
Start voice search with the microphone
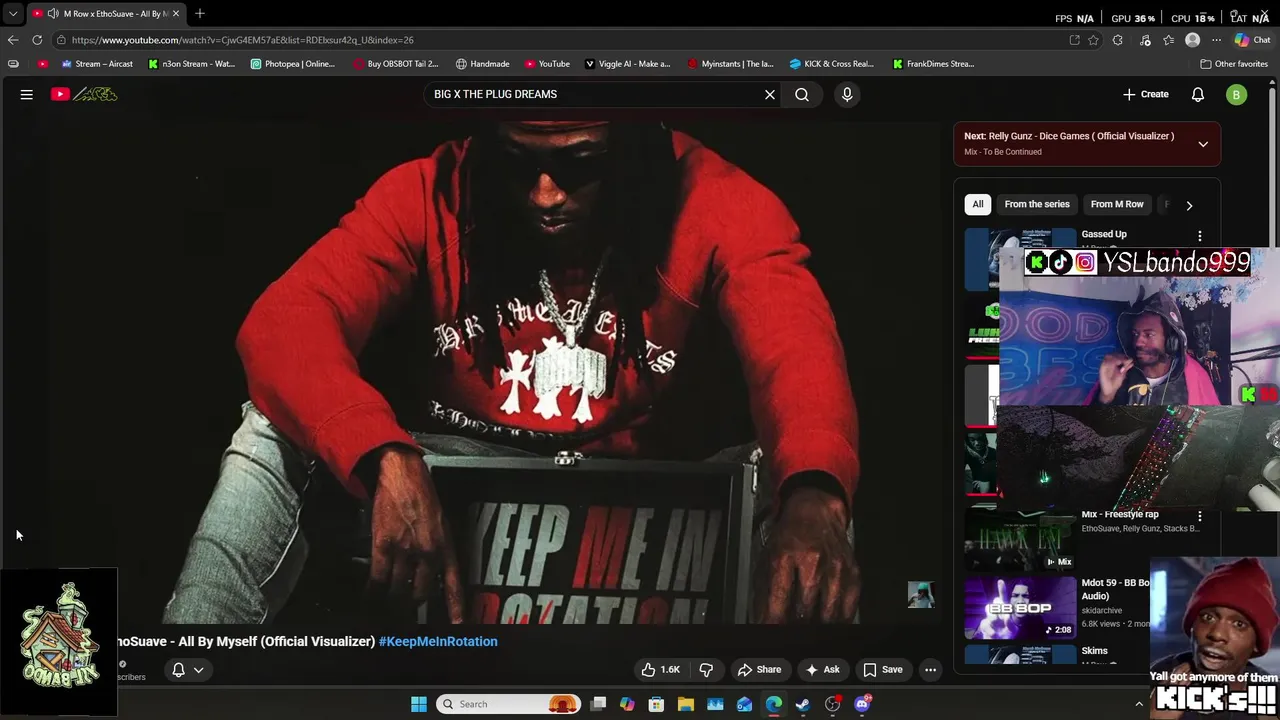click(x=847, y=94)
